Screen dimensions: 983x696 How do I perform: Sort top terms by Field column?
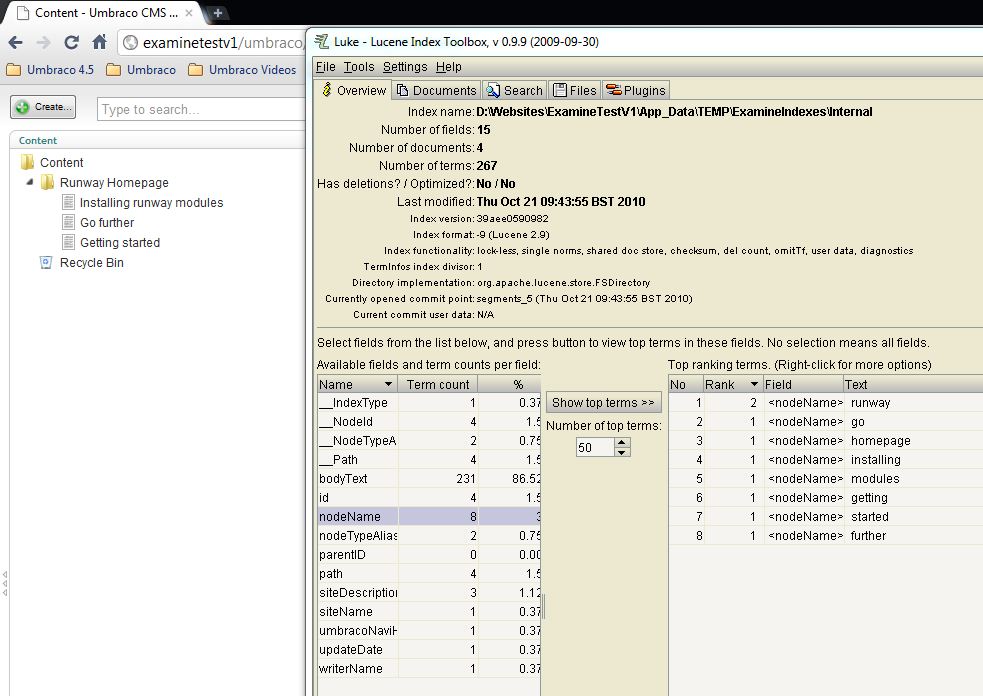coord(802,384)
